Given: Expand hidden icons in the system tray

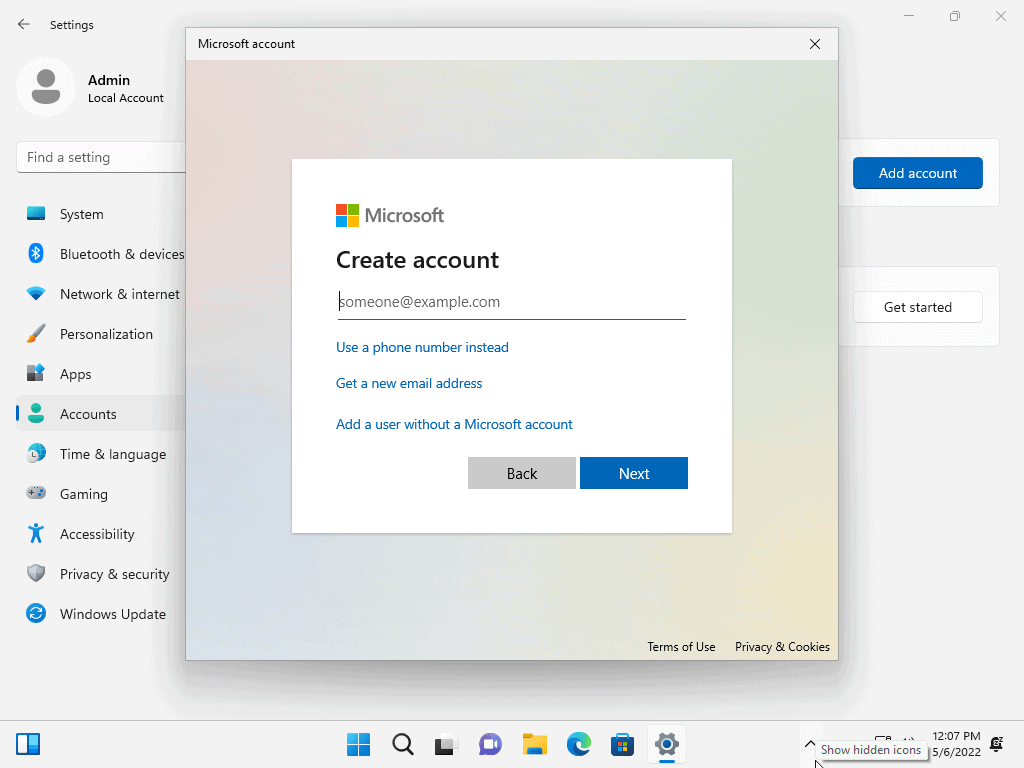Looking at the screenshot, I should (x=810, y=744).
